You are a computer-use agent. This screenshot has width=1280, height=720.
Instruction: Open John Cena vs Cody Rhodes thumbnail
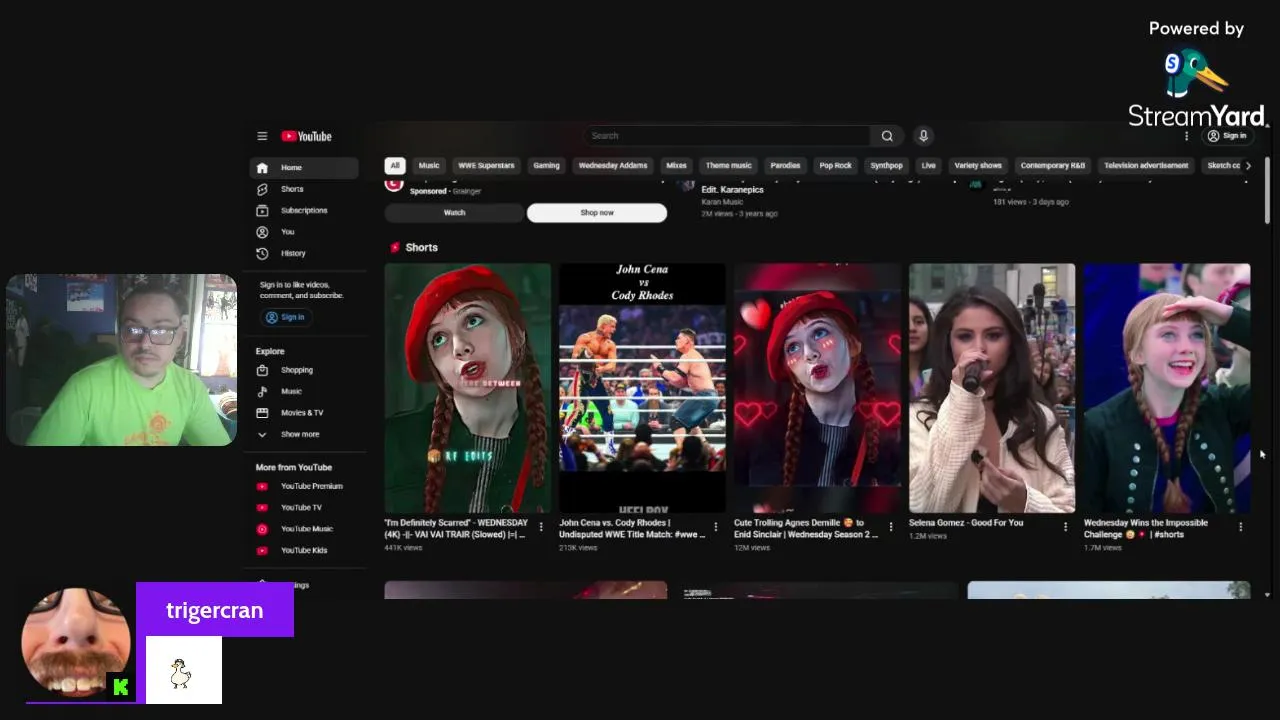click(x=642, y=388)
